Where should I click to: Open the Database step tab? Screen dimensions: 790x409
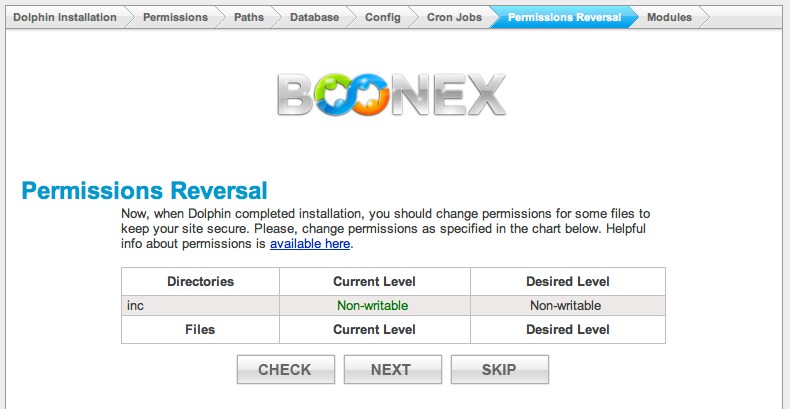pyautogui.click(x=314, y=17)
